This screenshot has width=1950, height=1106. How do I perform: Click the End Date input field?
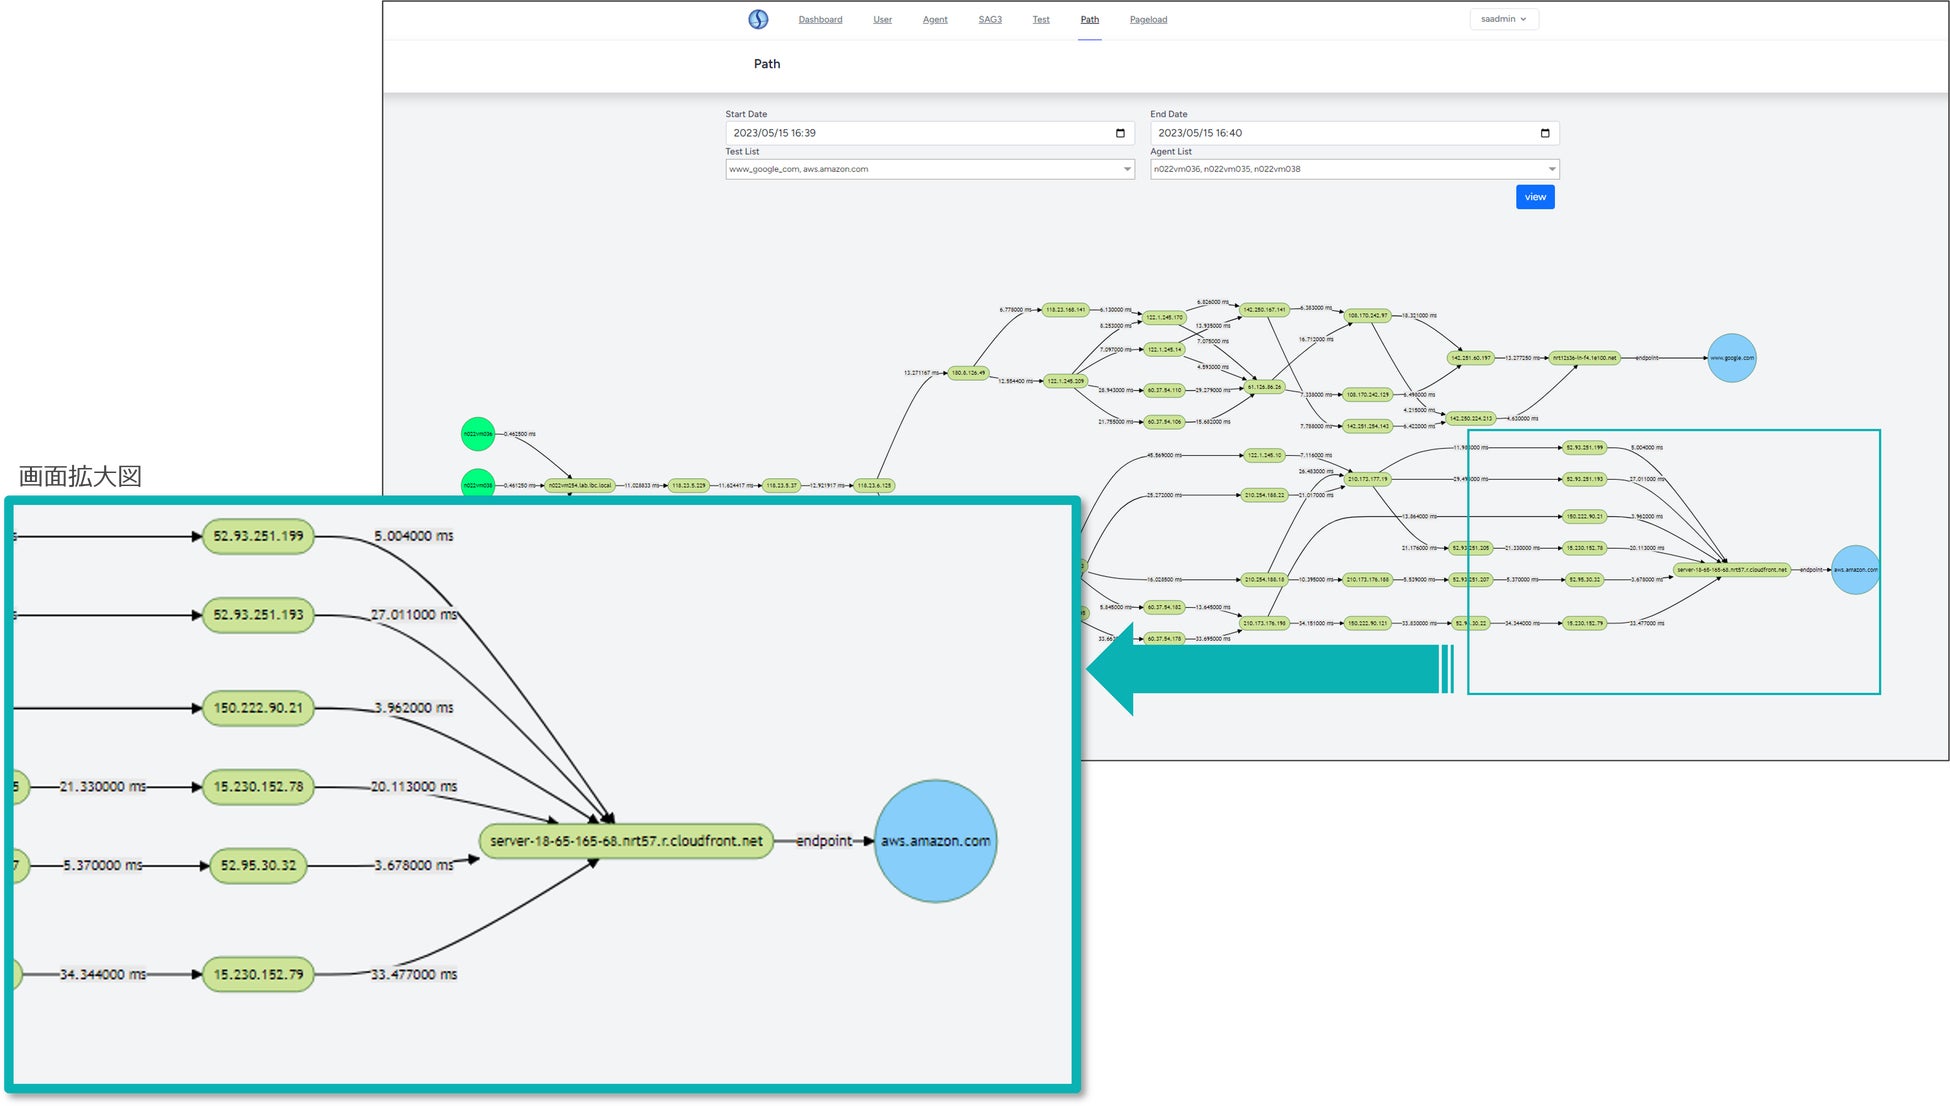pyautogui.click(x=1354, y=133)
